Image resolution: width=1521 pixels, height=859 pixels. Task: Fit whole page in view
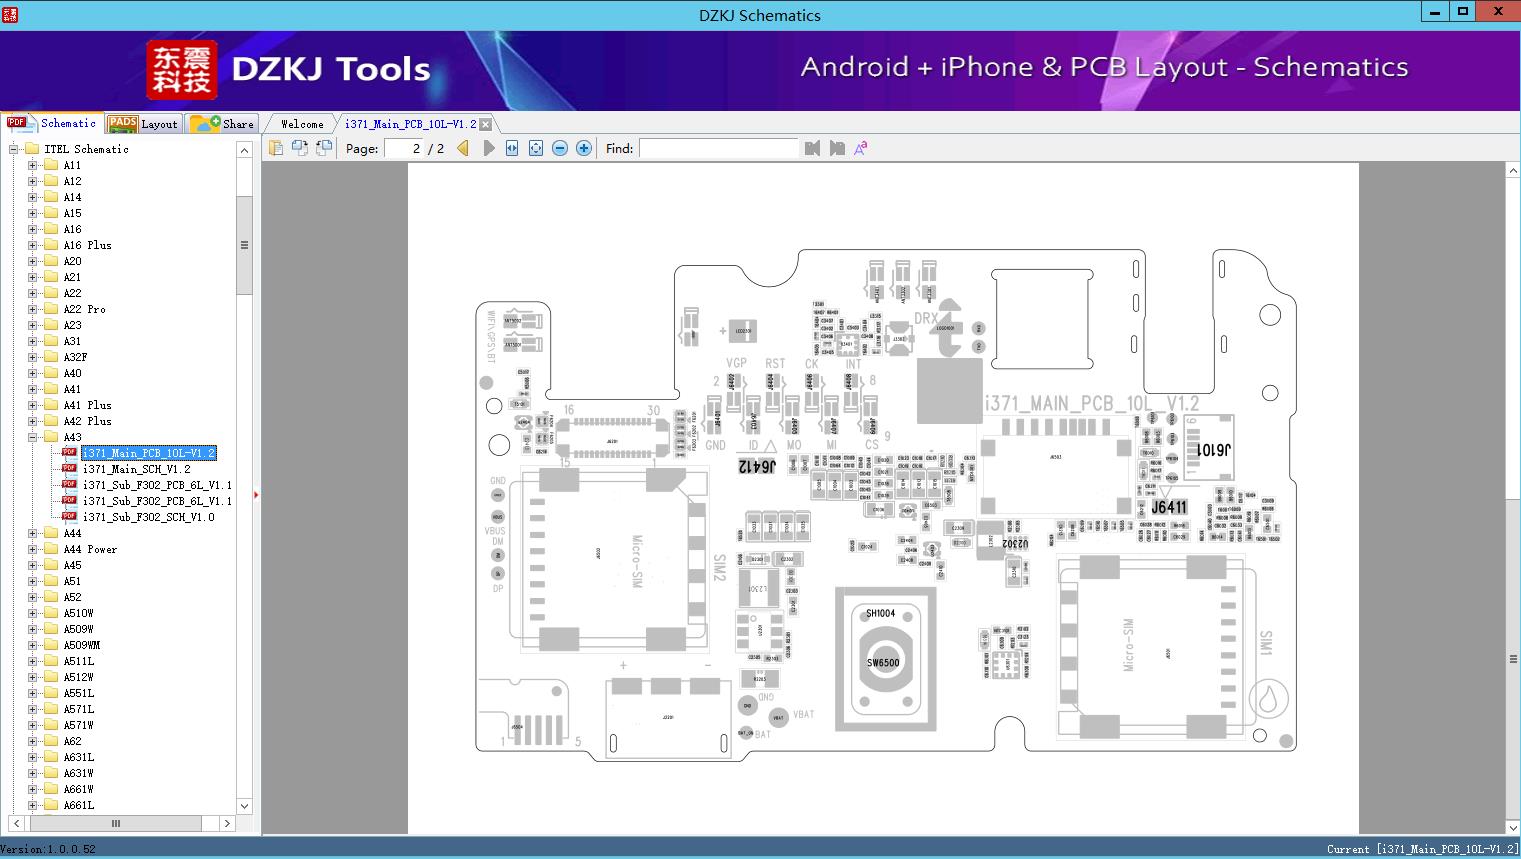tap(536, 148)
